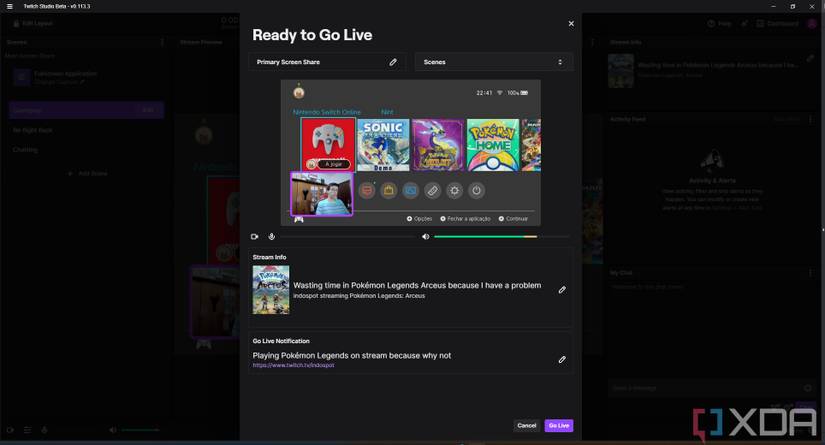825x445 pixels.
Task: Toggle the microphone icon in the background bottom bar
Action: tap(44, 430)
